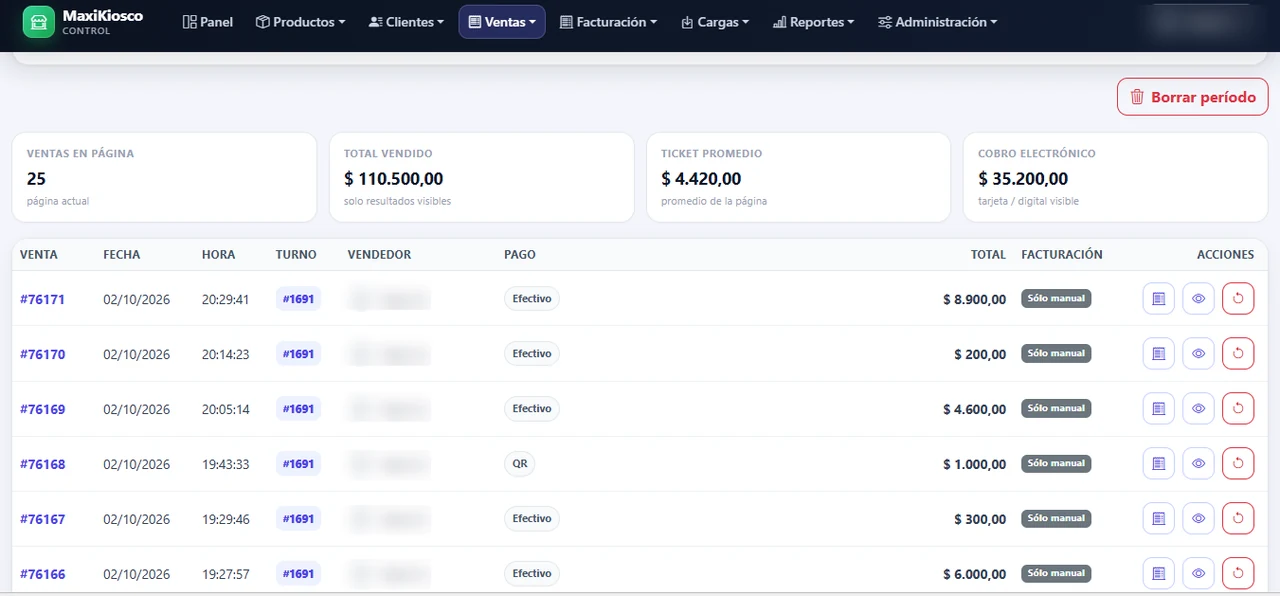Click the red revert icon for sale #76168
Viewport: 1280px width, 596px height.
(x=1238, y=463)
